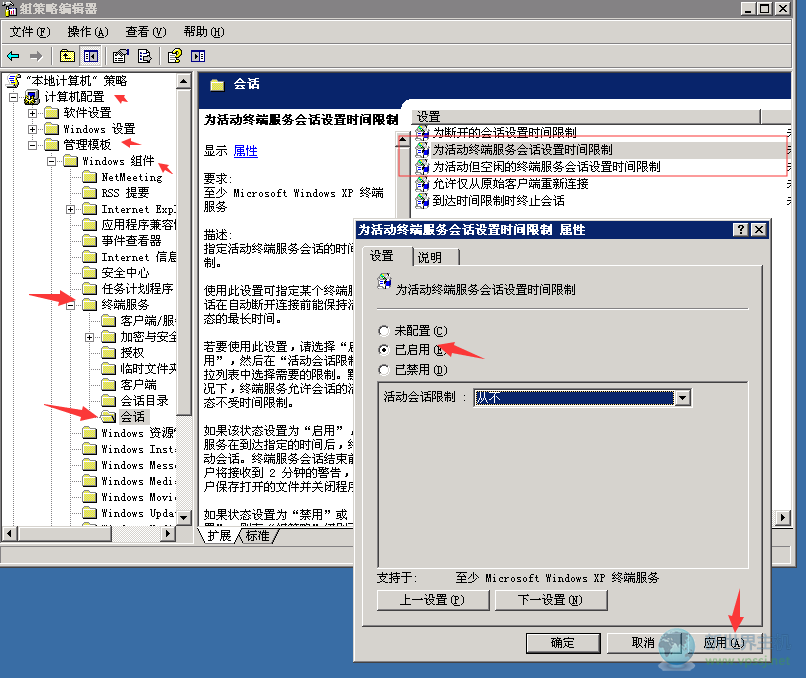Select the 事件查看器 tree item
The height and width of the screenshot is (678, 806).
[132, 241]
